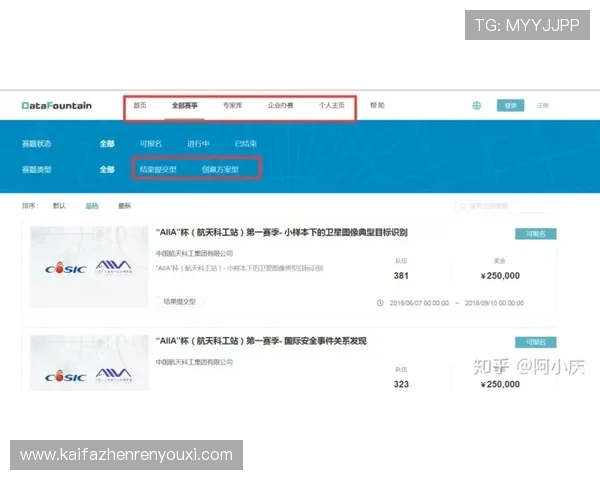Image resolution: width=600 pixels, height=480 pixels.
Task: Filter competitions by 可报名 status
Action: [151, 144]
